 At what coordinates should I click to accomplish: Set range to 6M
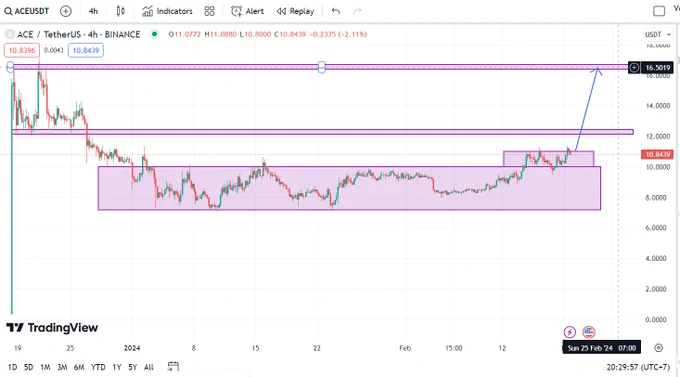[79, 367]
